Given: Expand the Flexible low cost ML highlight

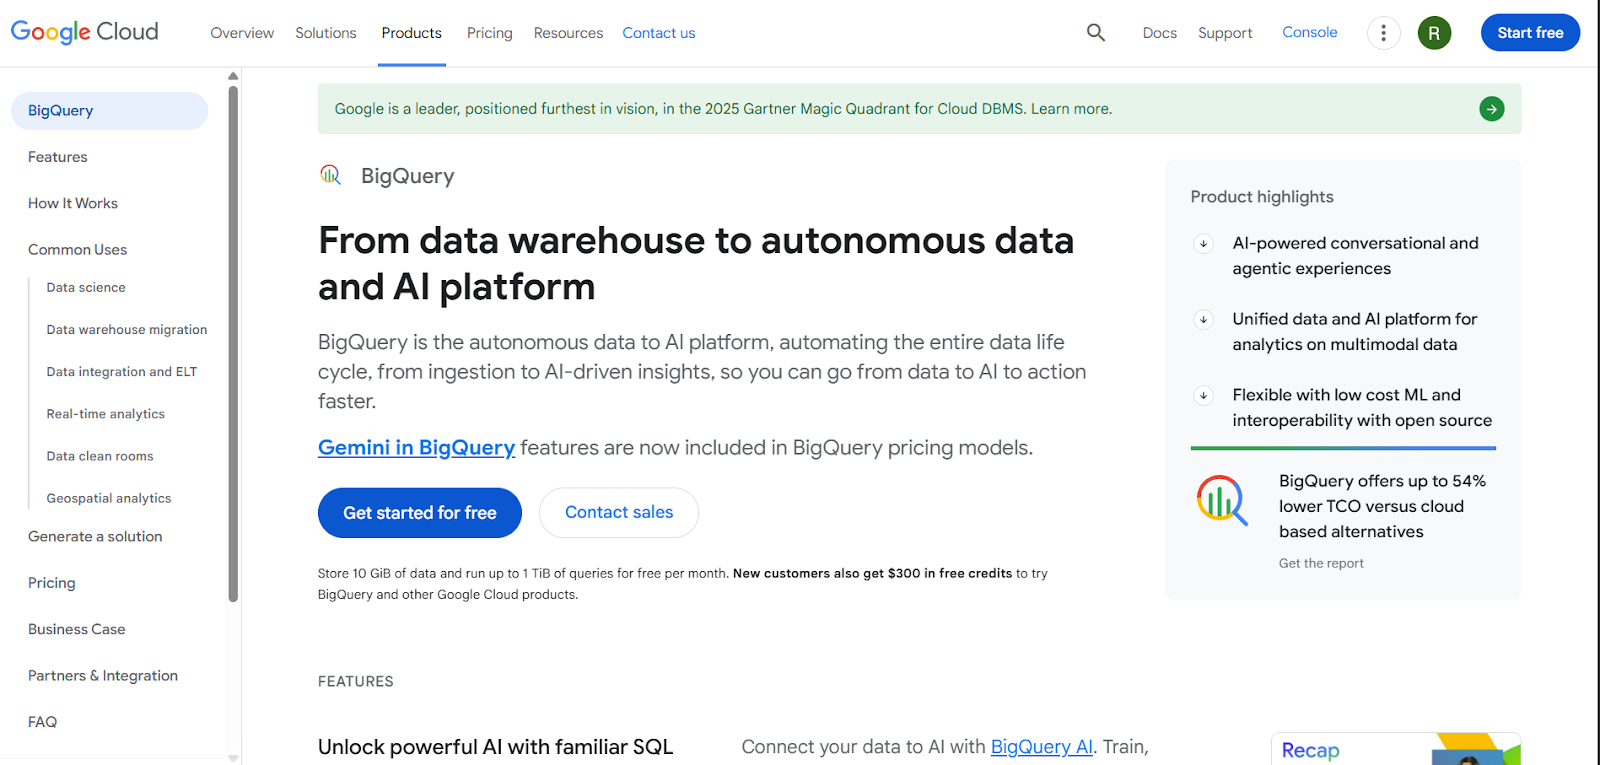Looking at the screenshot, I should pos(1203,395).
